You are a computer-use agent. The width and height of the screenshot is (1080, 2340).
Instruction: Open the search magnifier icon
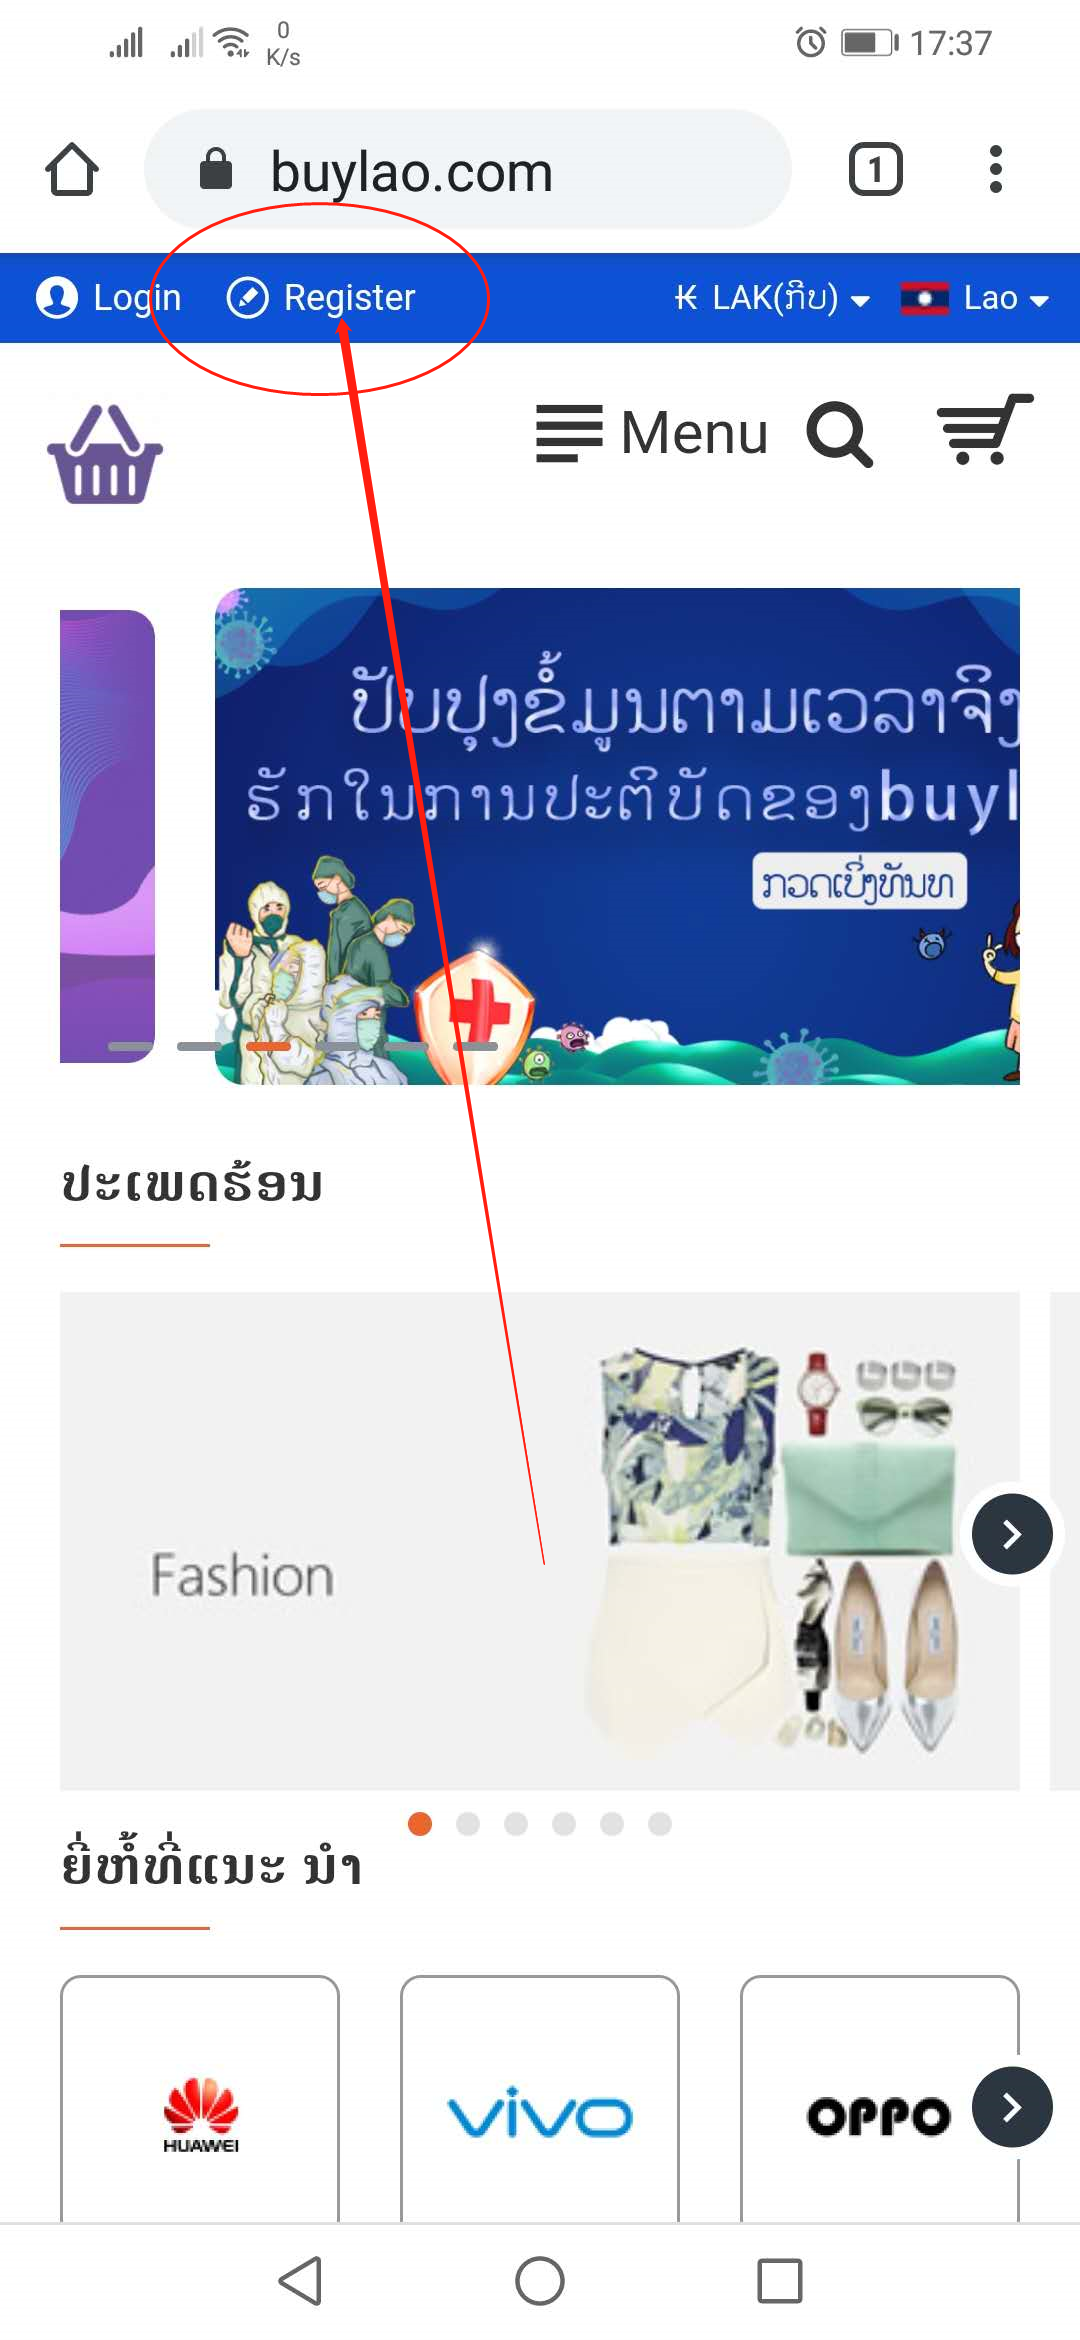tap(840, 434)
